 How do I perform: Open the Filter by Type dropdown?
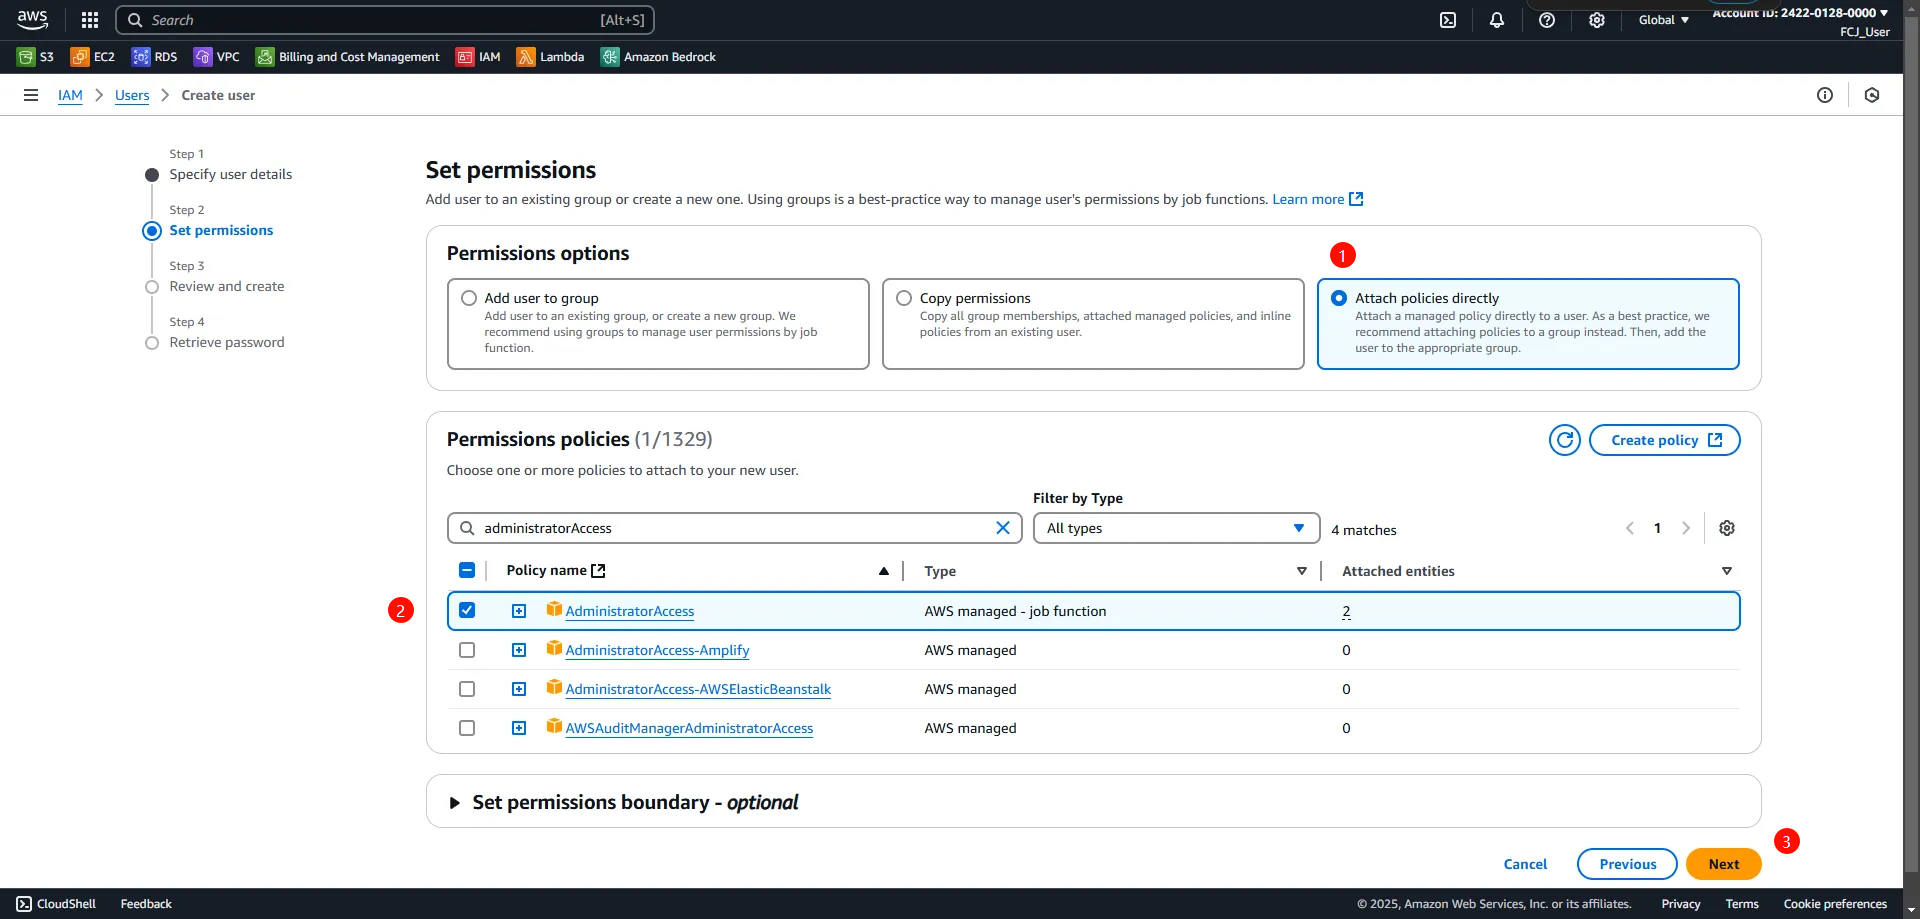pyautogui.click(x=1175, y=528)
